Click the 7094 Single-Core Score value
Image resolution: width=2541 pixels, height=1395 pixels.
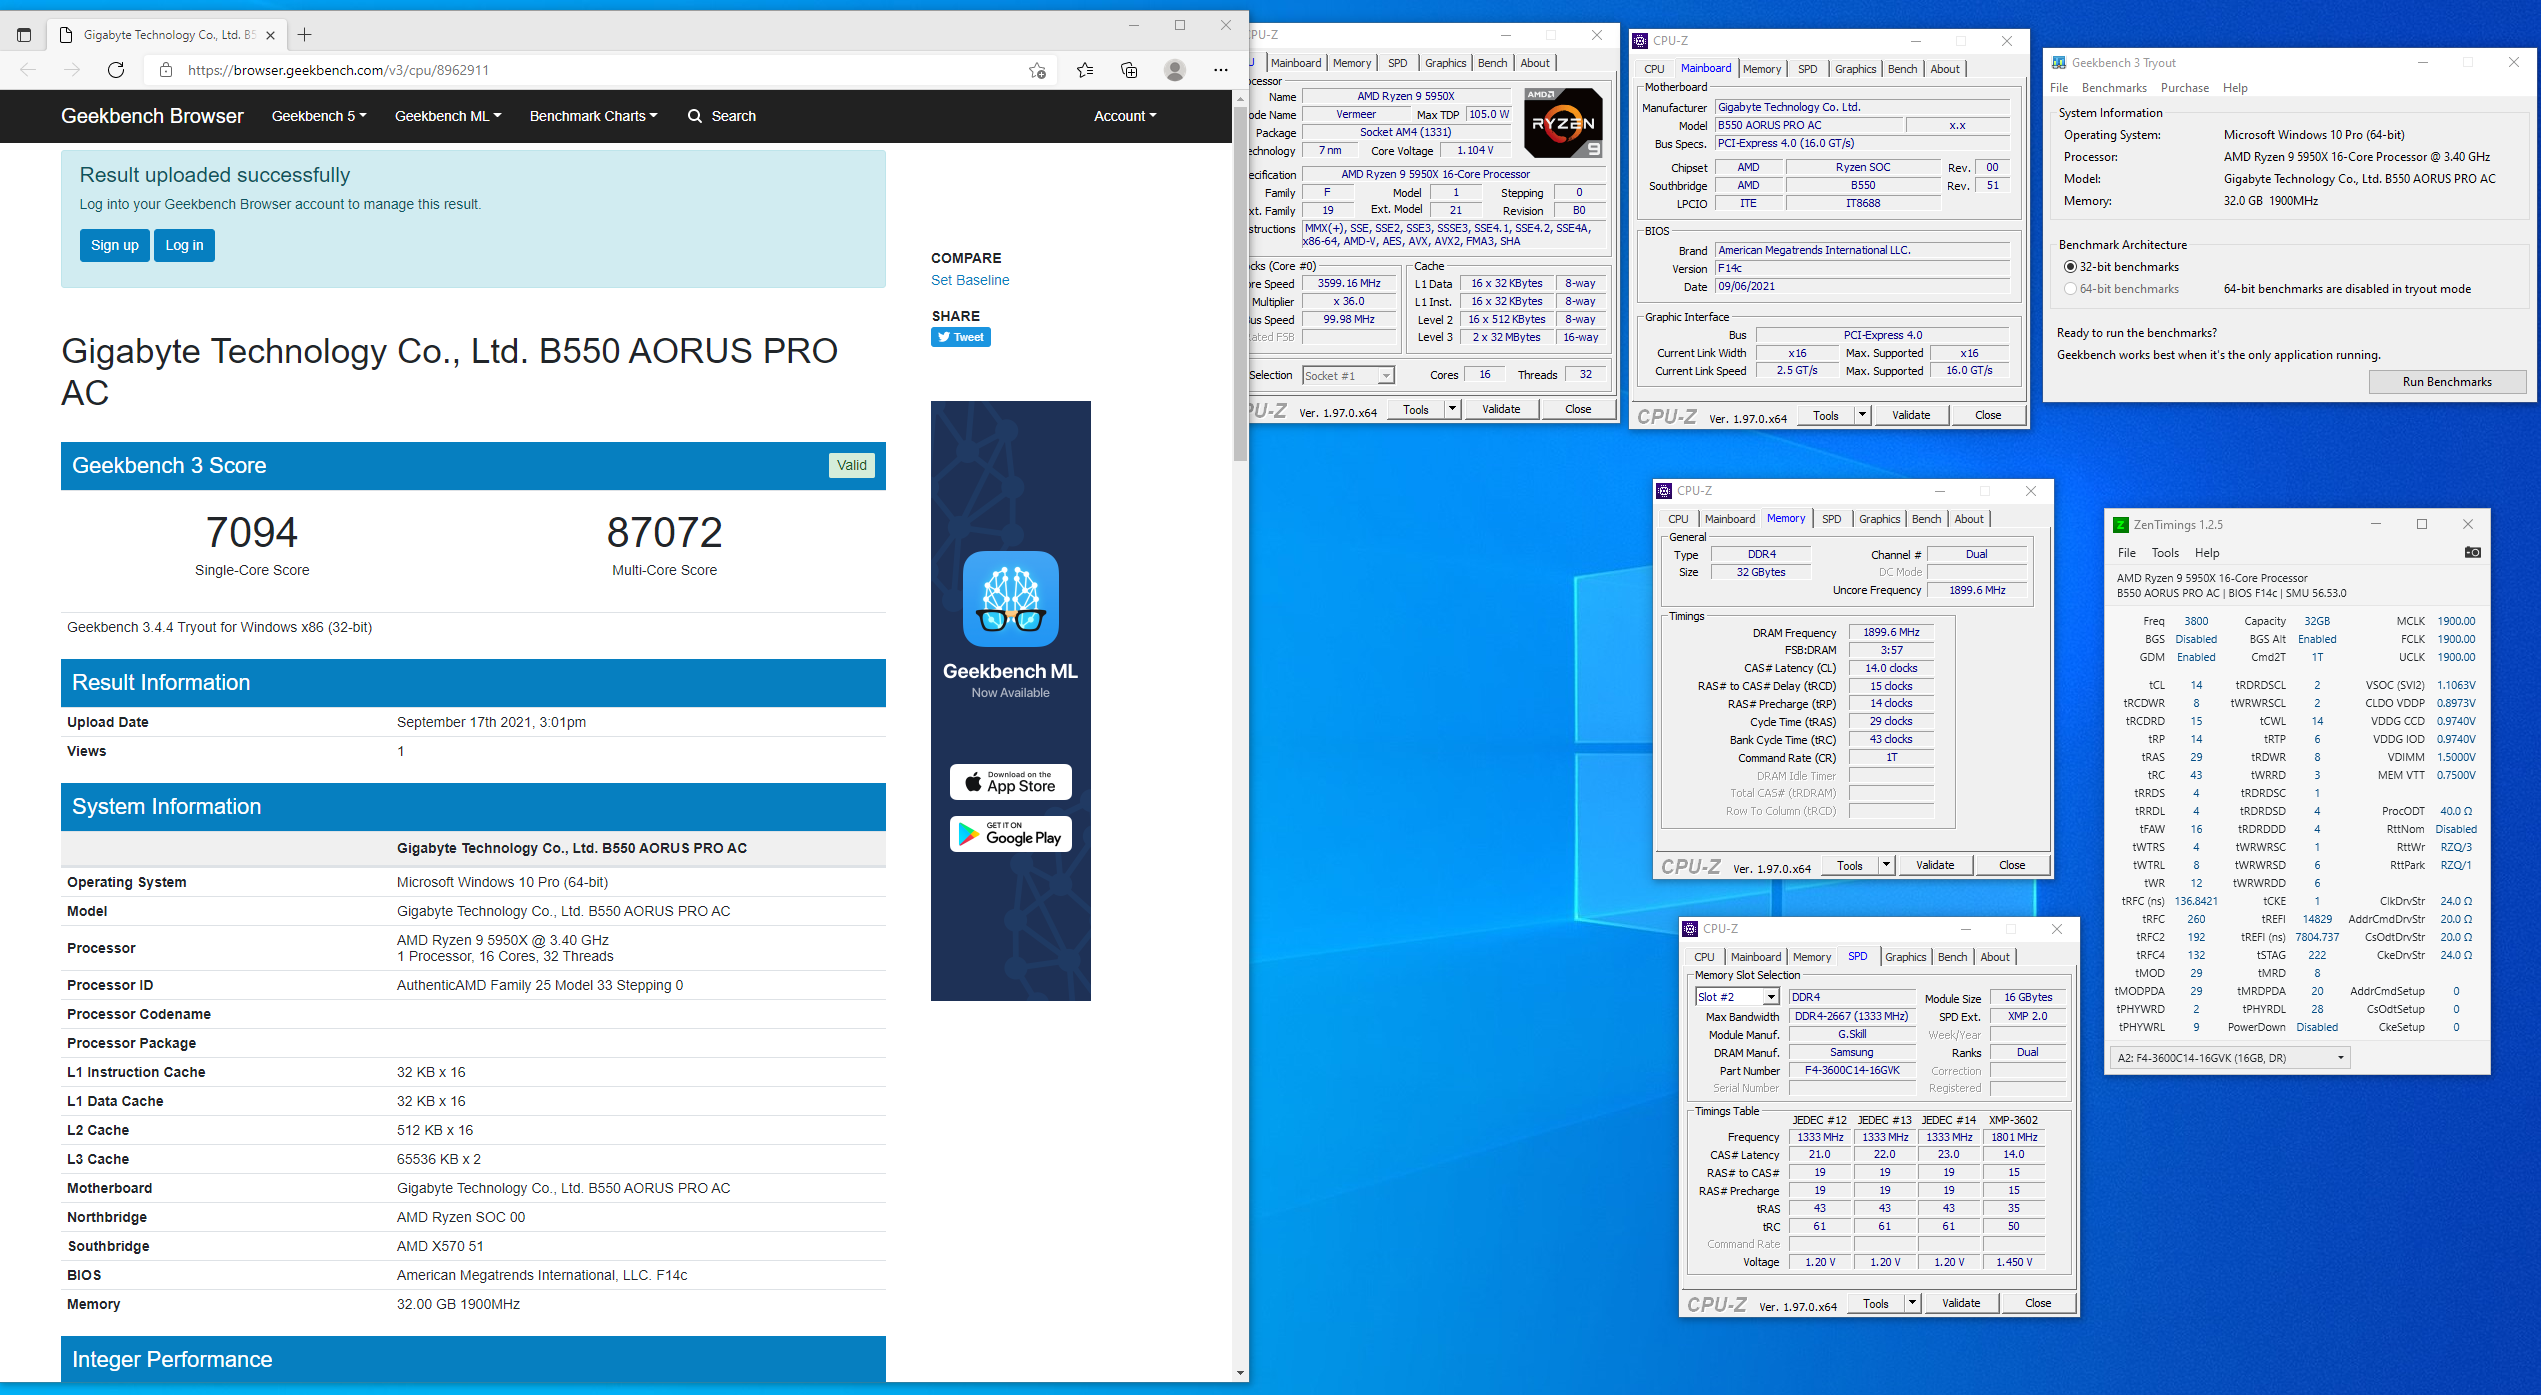(x=252, y=532)
